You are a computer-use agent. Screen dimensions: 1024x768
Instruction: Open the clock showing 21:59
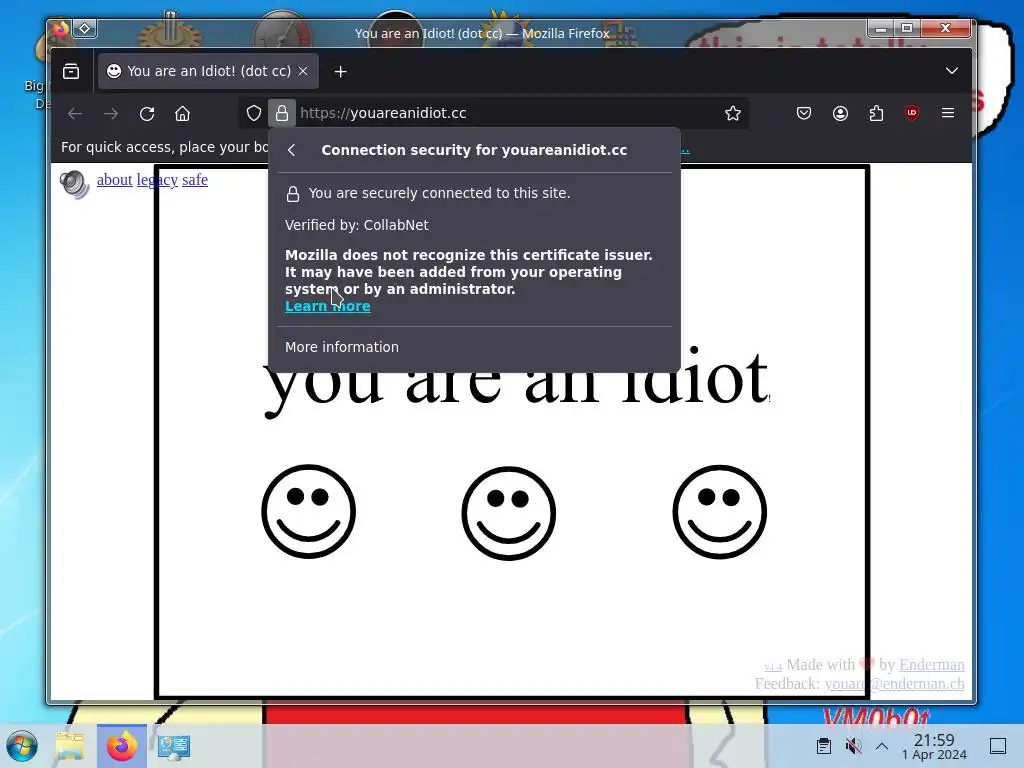pos(934,746)
